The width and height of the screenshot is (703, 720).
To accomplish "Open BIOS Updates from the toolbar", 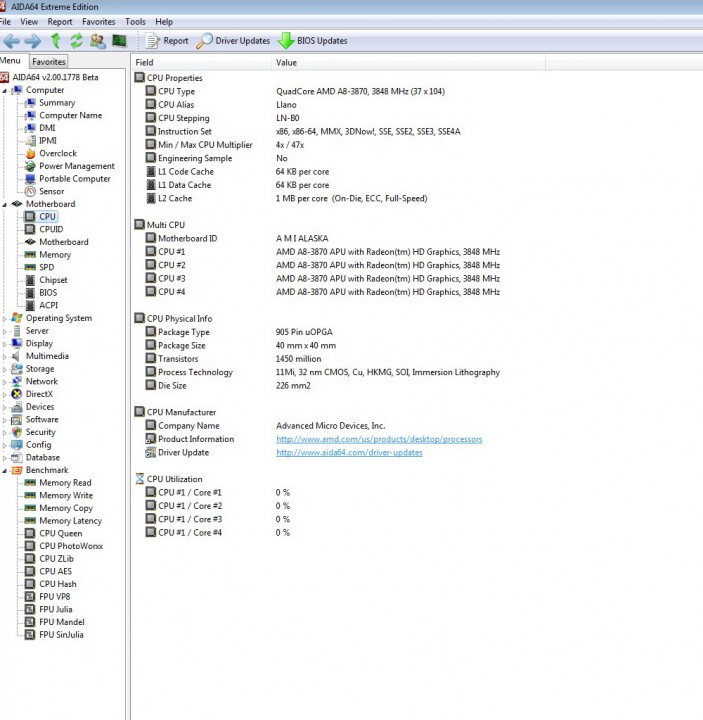I will point(313,41).
